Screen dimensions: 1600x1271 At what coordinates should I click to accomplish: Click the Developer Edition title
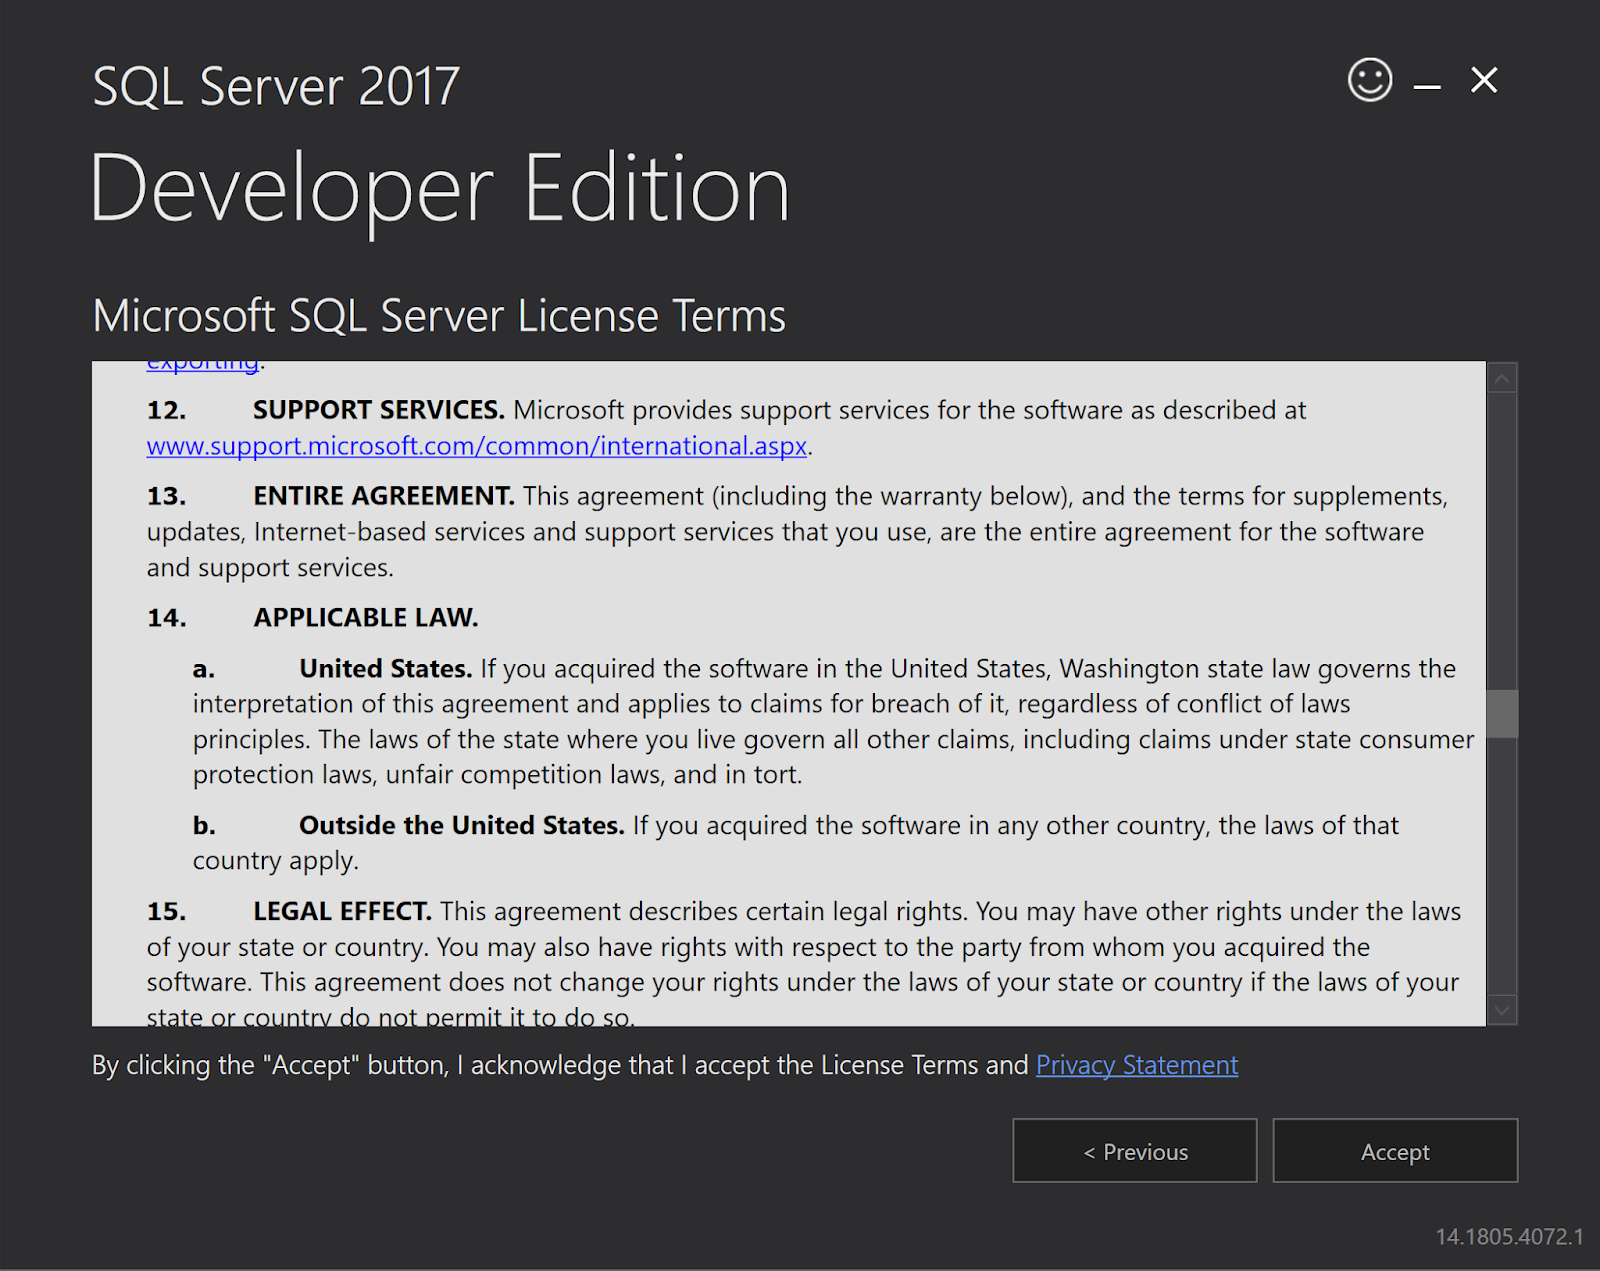(x=440, y=187)
